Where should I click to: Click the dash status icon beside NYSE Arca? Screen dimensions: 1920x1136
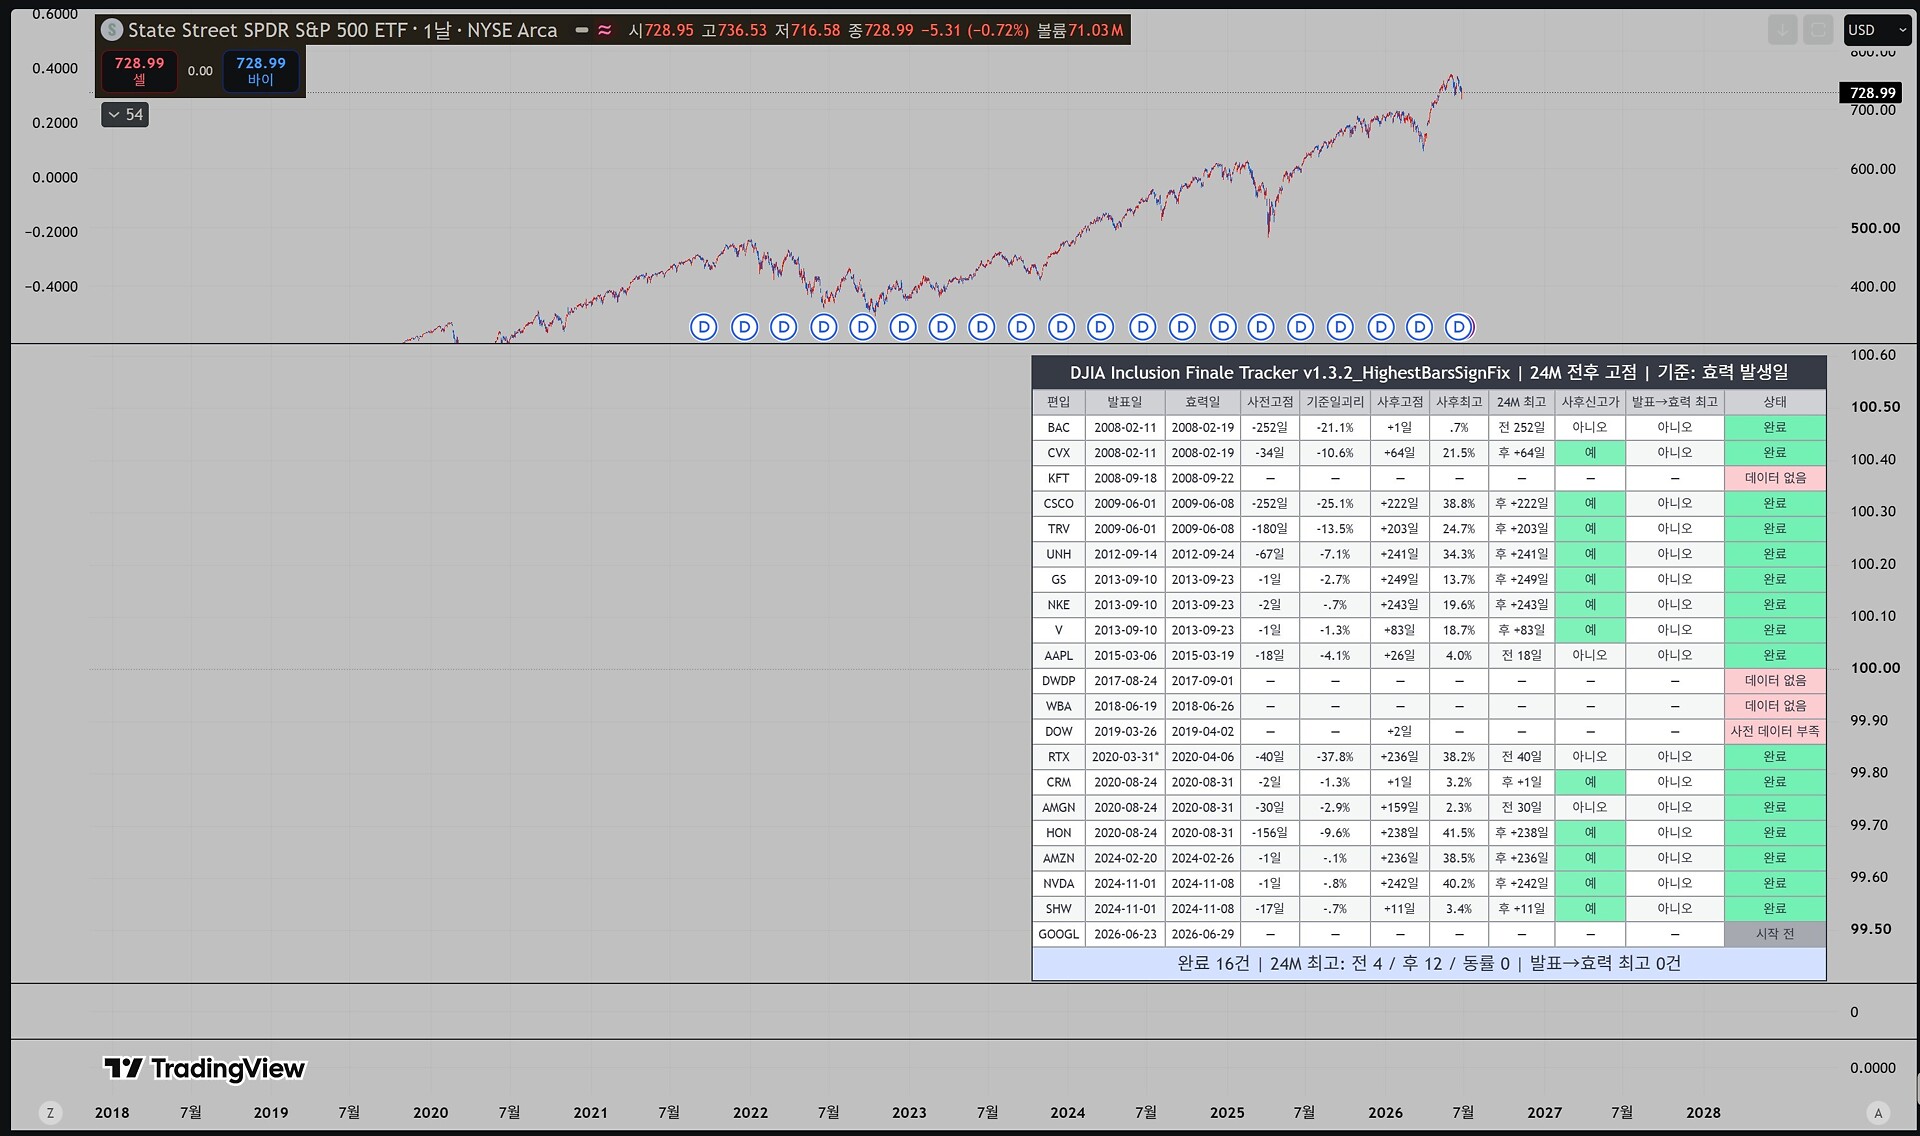[582, 30]
